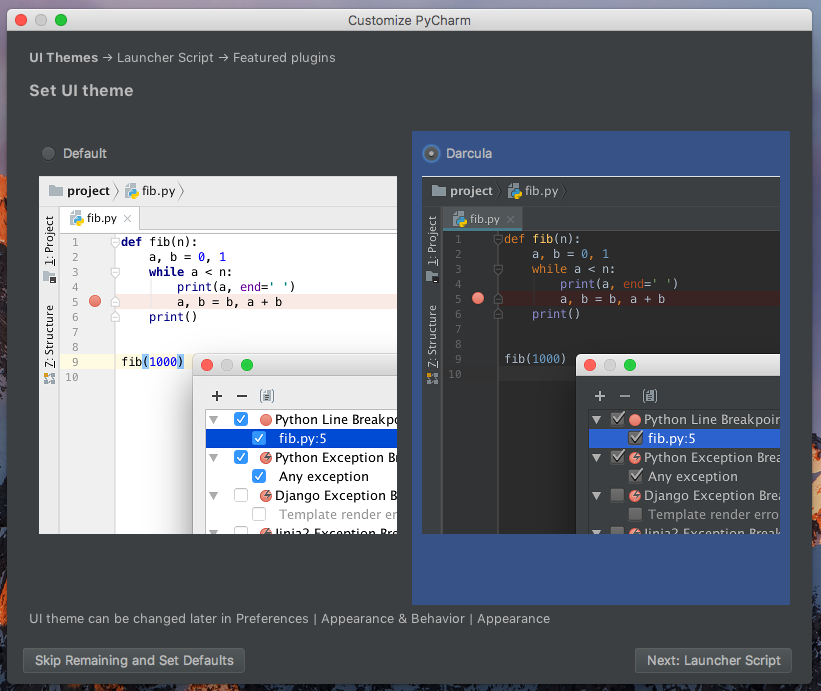Viewport: 821px width, 691px height.
Task: Toggle the fib.py:5 checkbox in Default preview
Action: pyautogui.click(x=259, y=438)
